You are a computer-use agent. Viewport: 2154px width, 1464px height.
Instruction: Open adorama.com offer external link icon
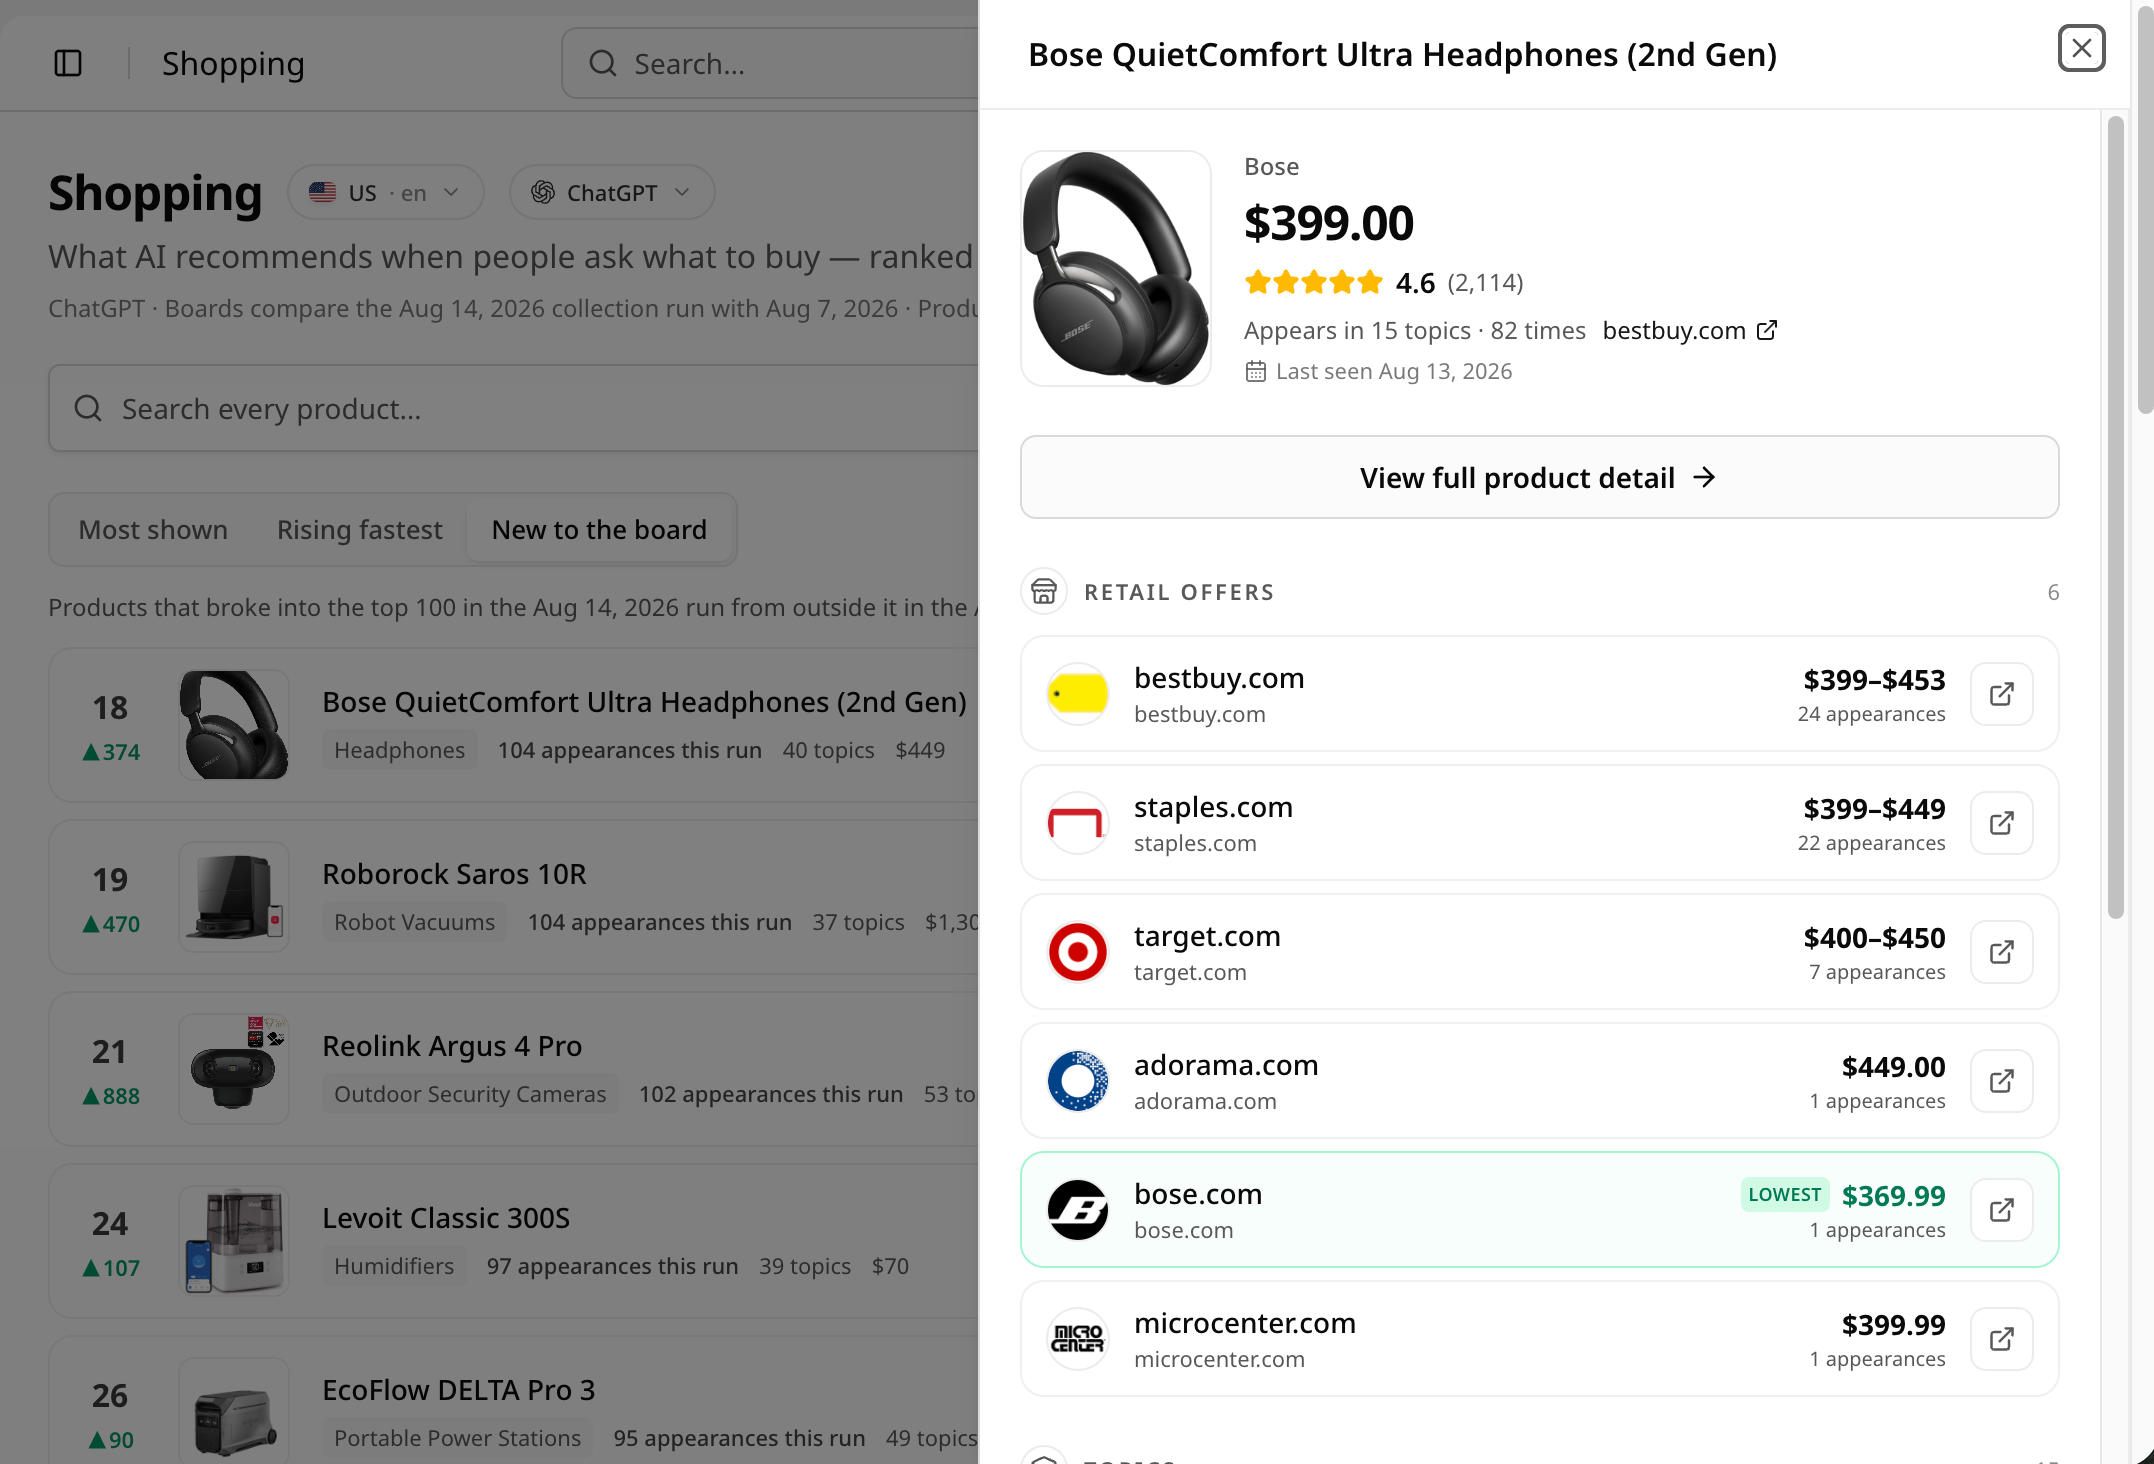pos(2001,1081)
